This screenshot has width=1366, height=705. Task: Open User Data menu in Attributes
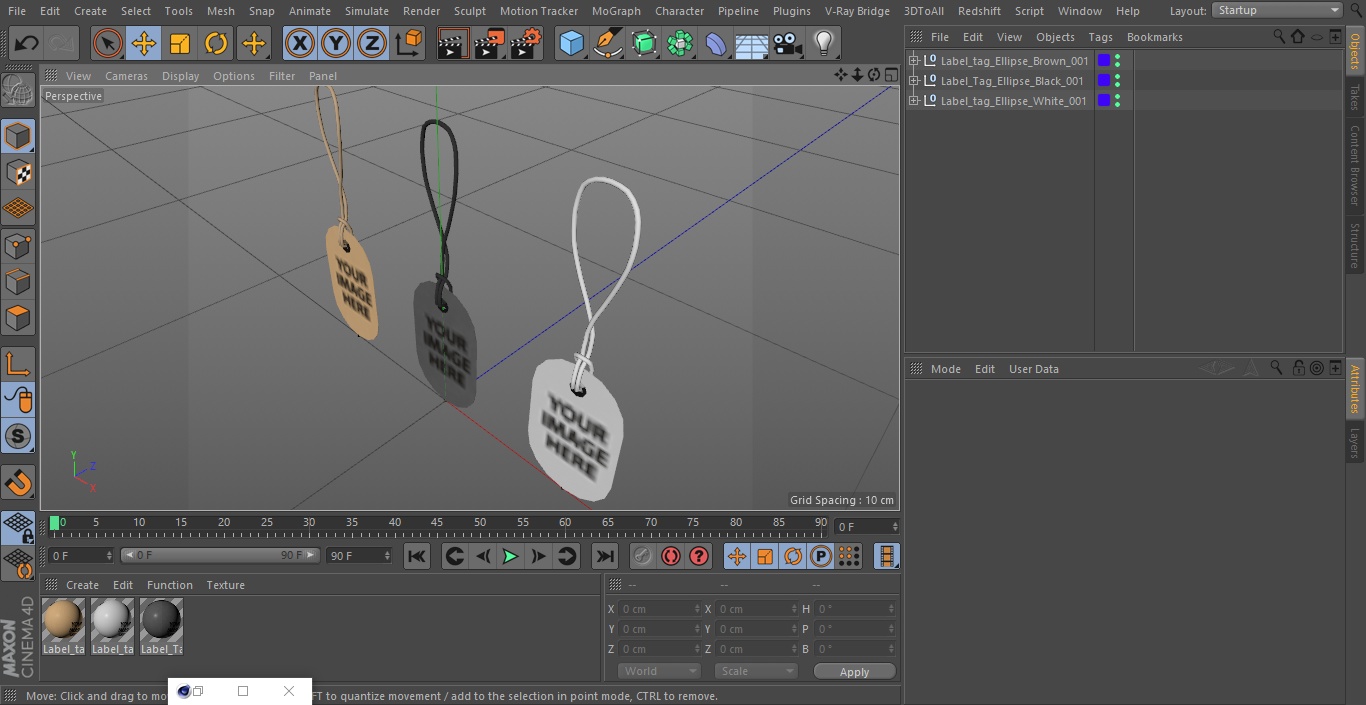(1033, 369)
